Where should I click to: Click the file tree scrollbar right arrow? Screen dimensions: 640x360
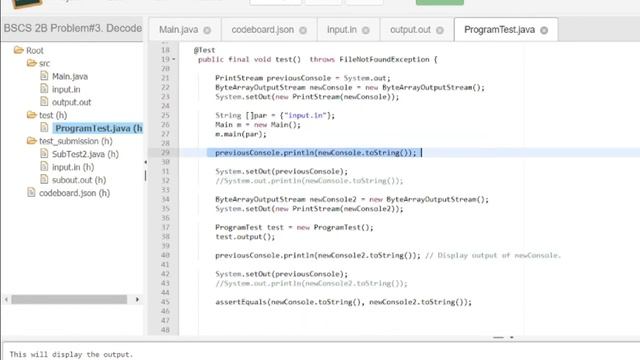pos(137,299)
